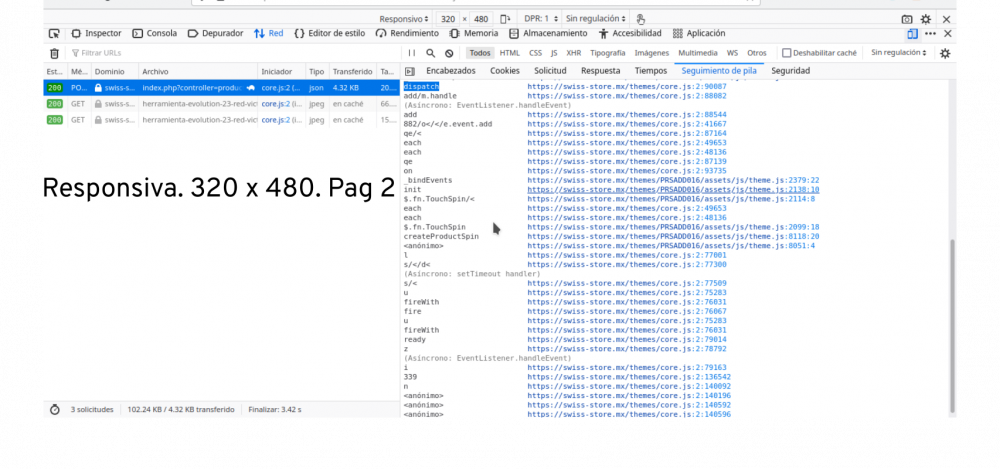
Task: Open Editor de estilo panel
Action: (330, 33)
